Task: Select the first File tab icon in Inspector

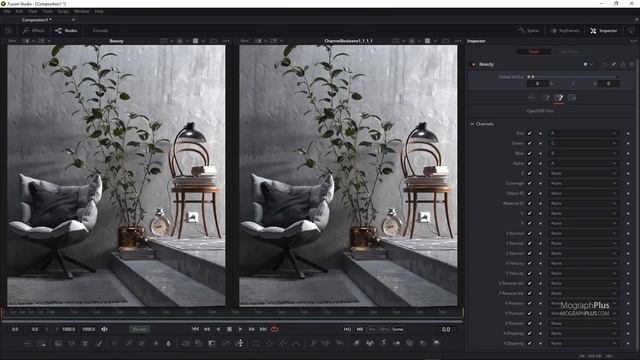Action: click(531, 98)
